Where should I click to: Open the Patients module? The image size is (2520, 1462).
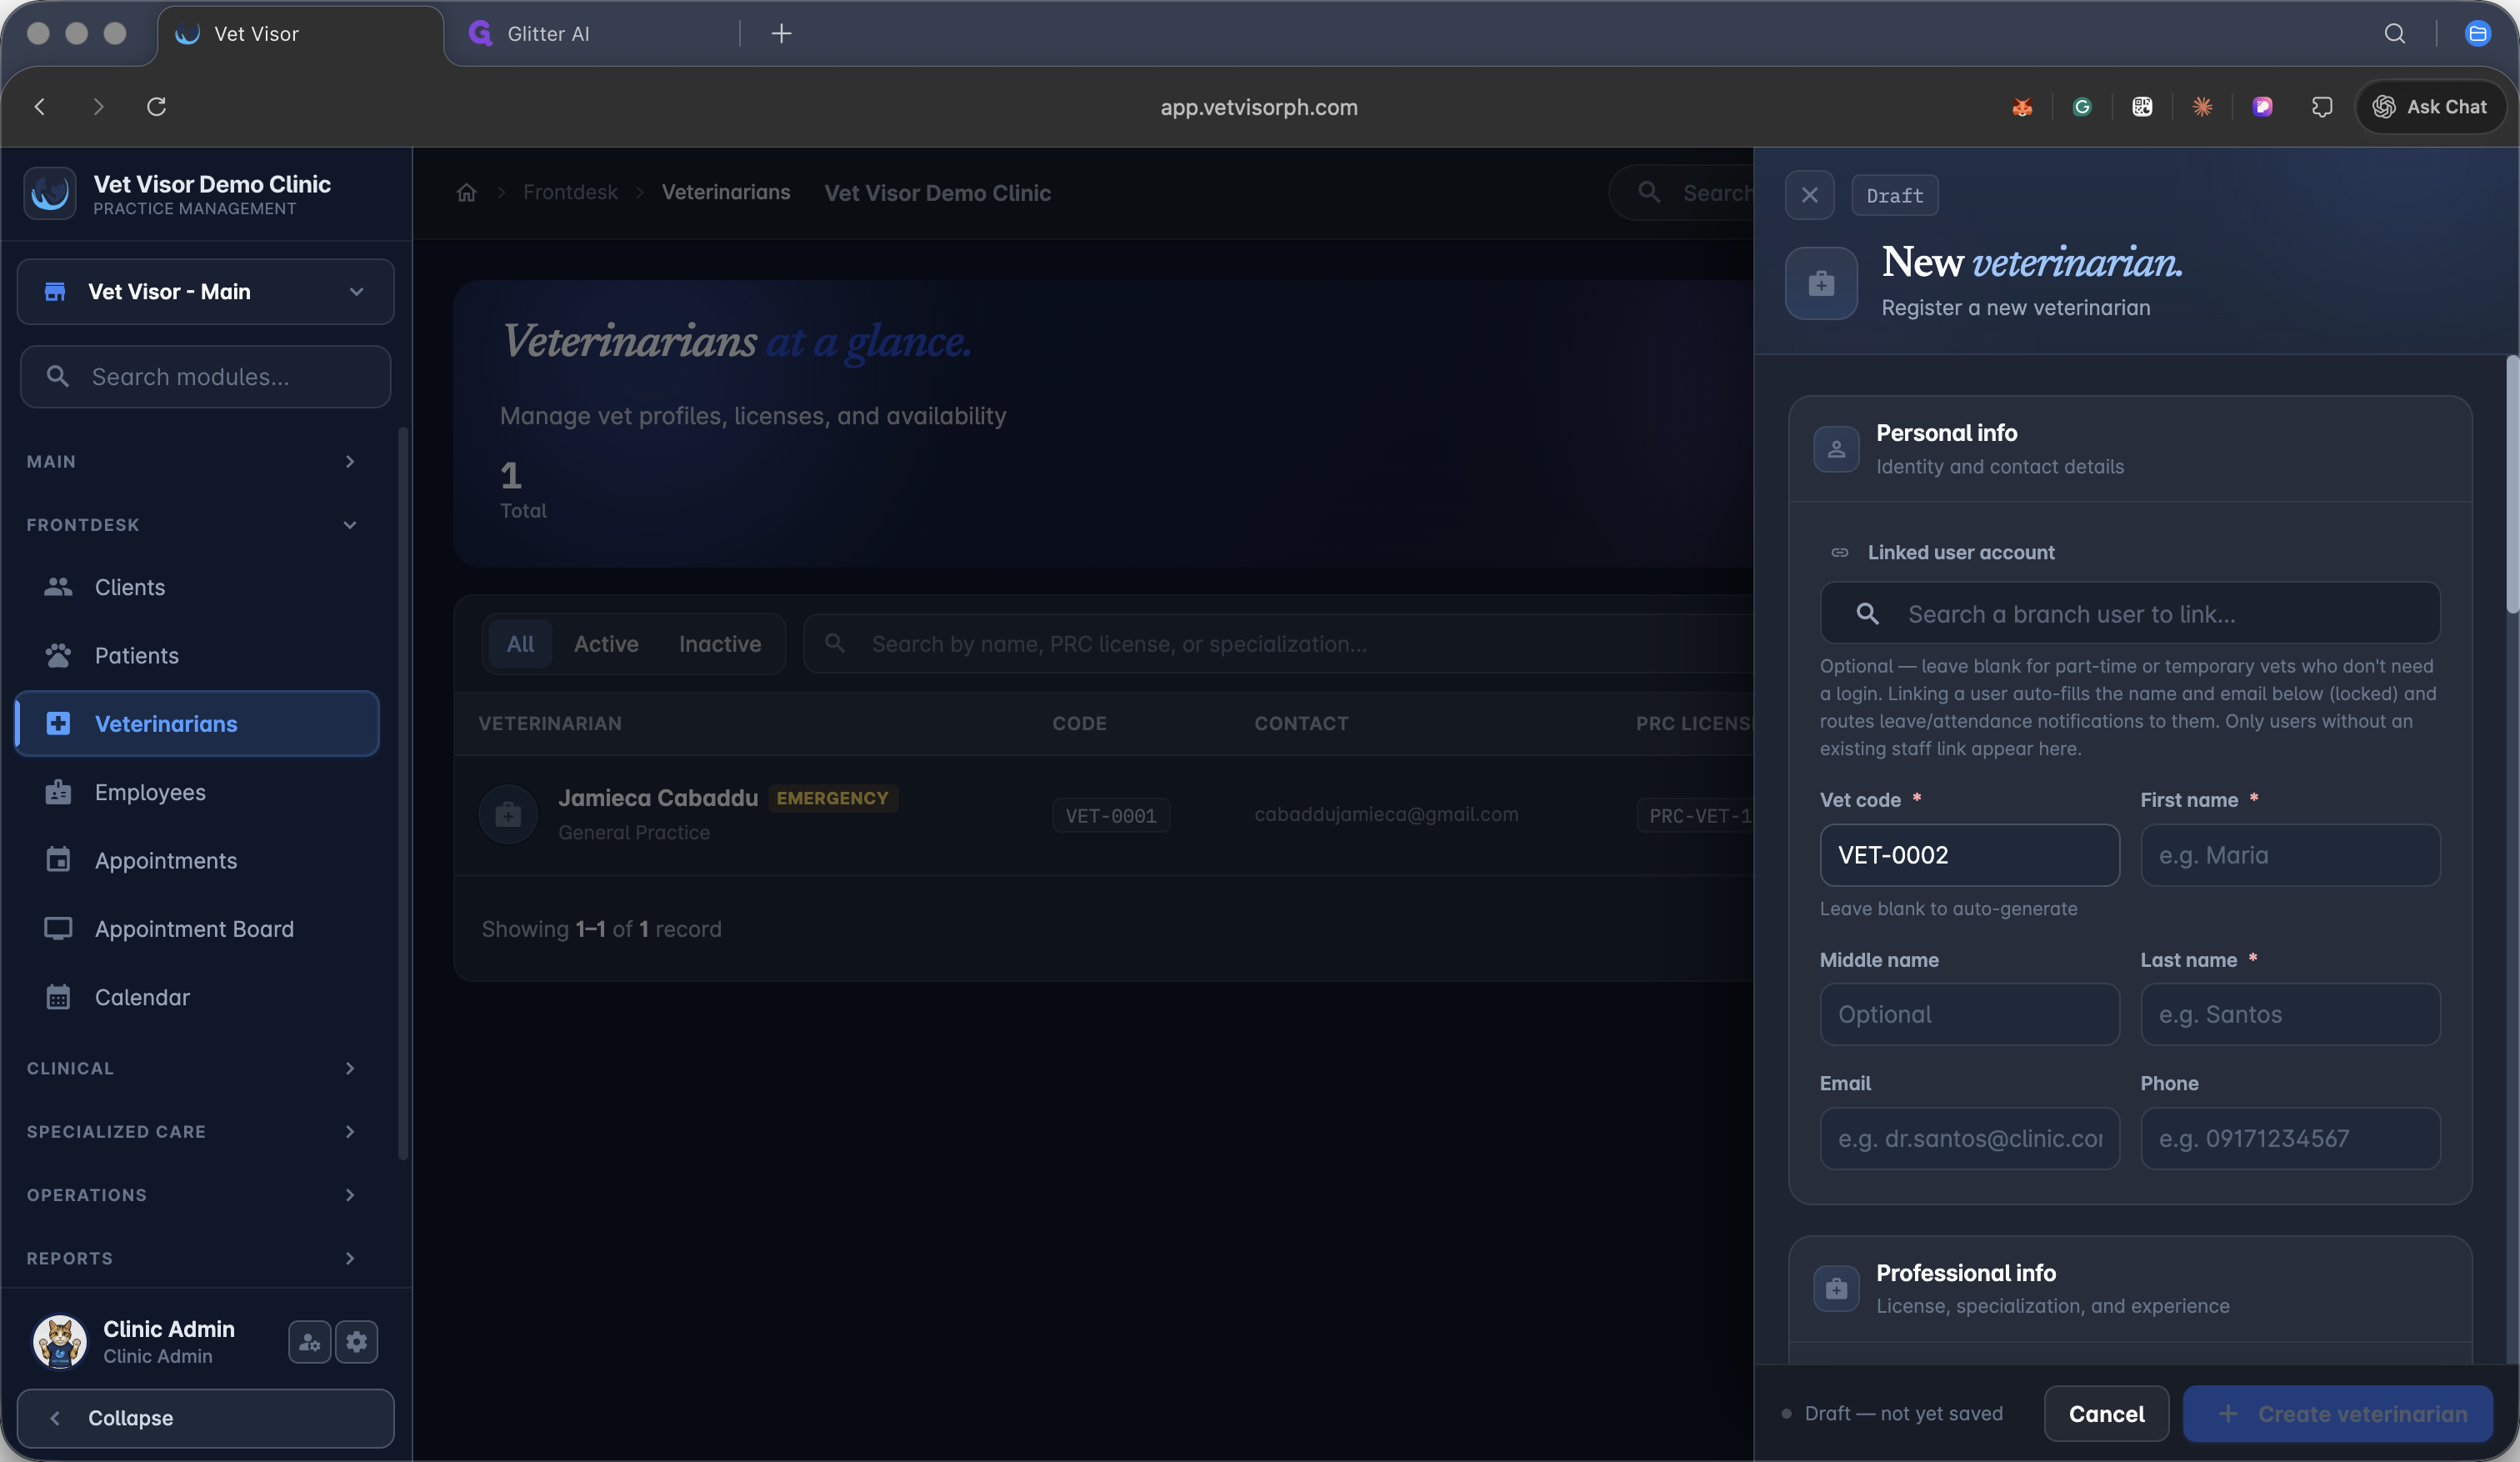tap(198, 655)
